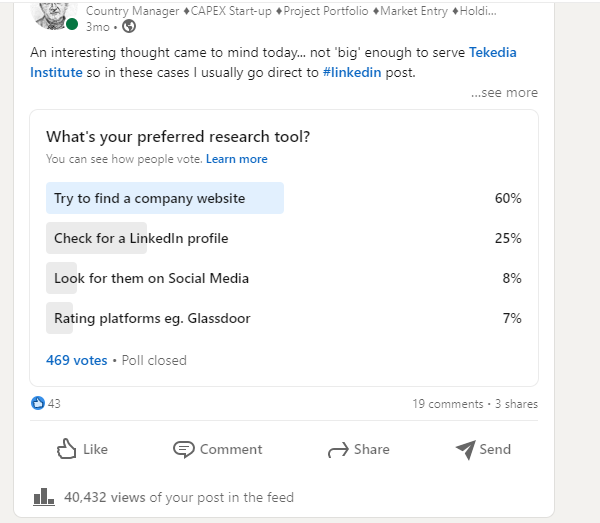Image resolution: width=600 pixels, height=523 pixels.
Task: Select 'Check for a LinkedIn profile' option
Action: pyautogui.click(x=141, y=238)
